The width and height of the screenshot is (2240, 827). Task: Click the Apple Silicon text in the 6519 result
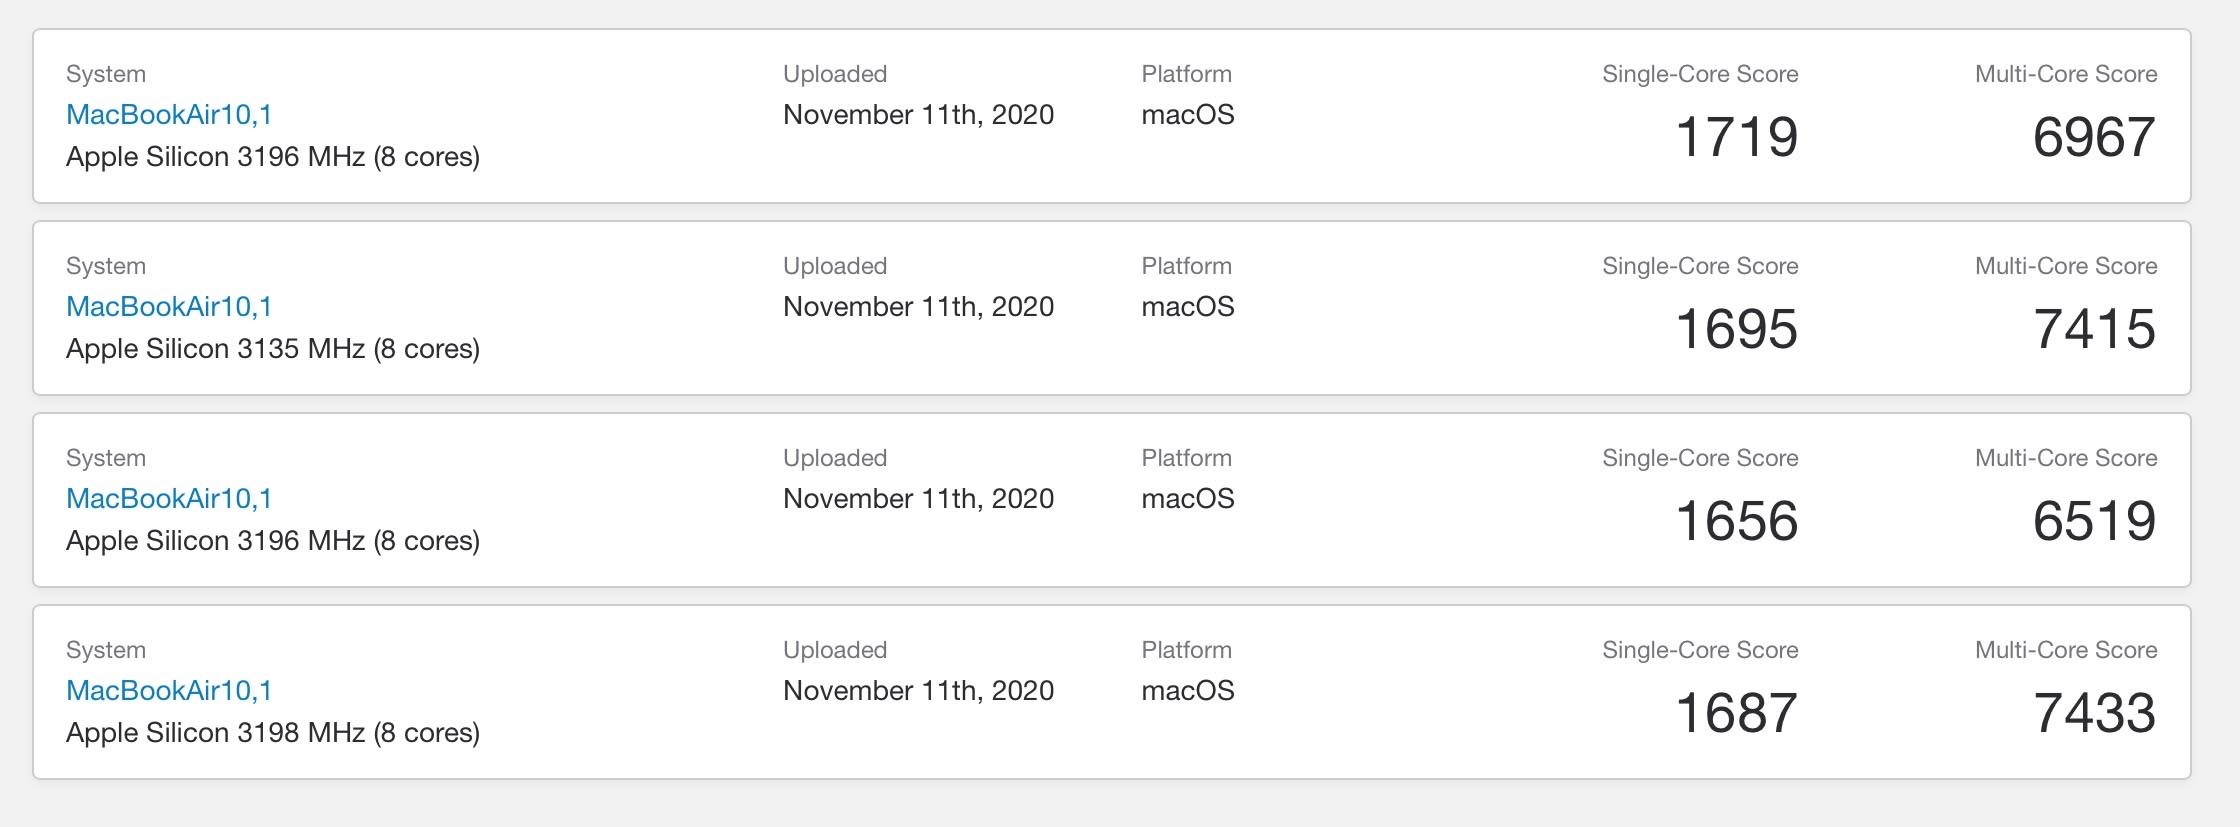273,541
